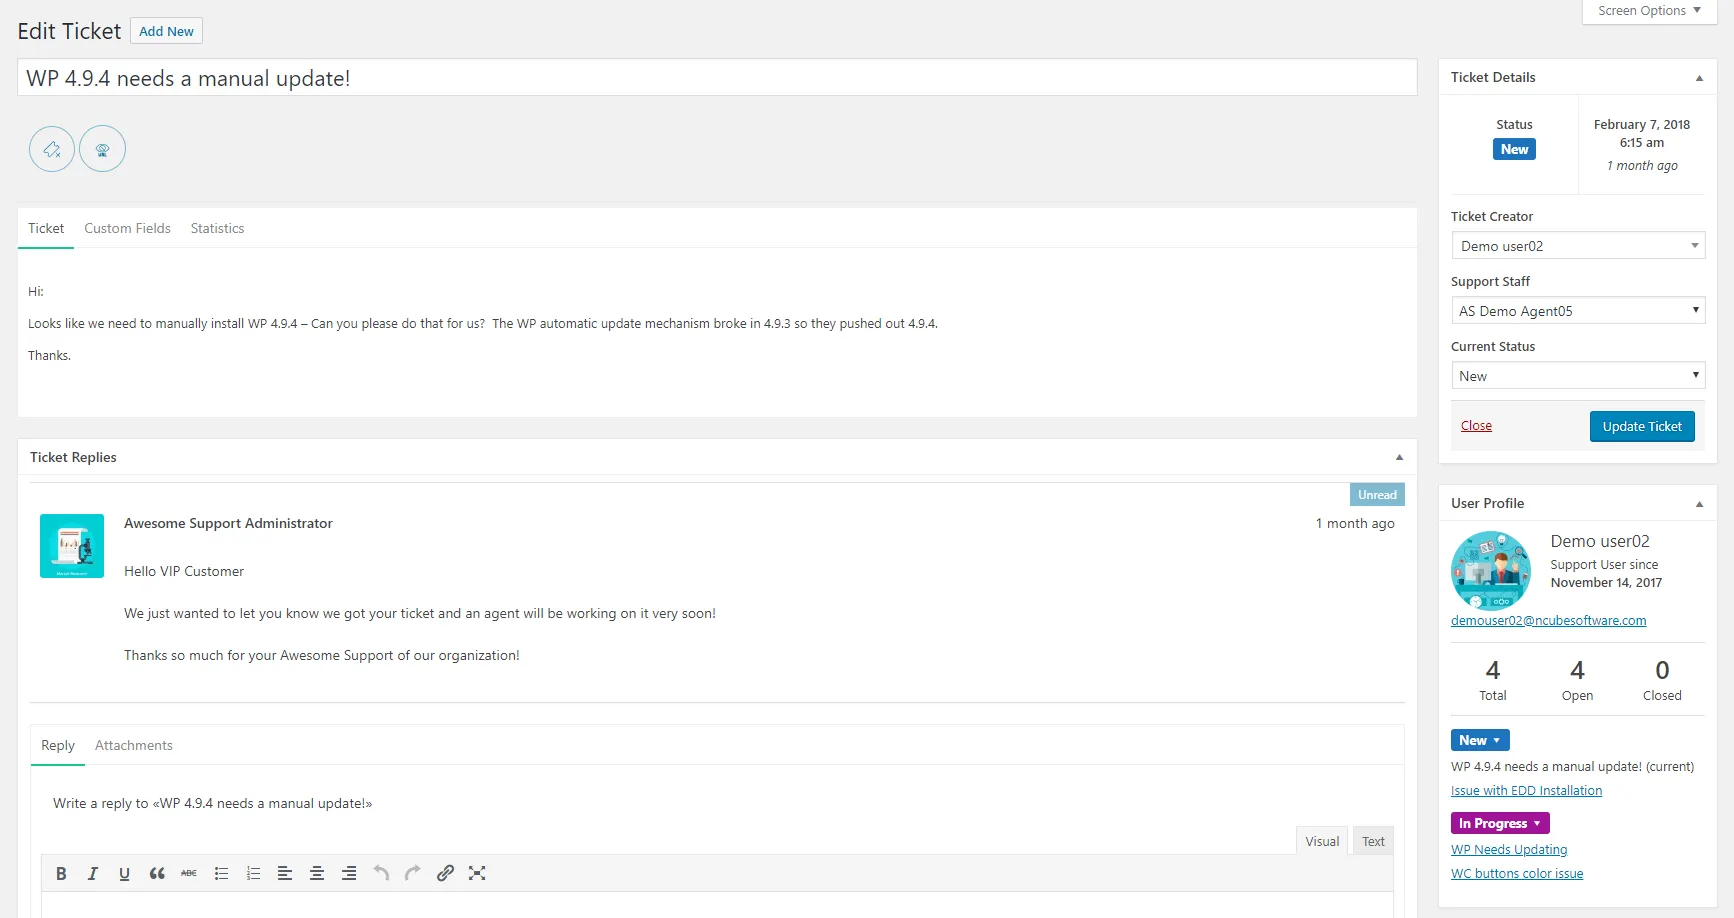
Task: Open the demouser02 email link
Action: click(1548, 621)
